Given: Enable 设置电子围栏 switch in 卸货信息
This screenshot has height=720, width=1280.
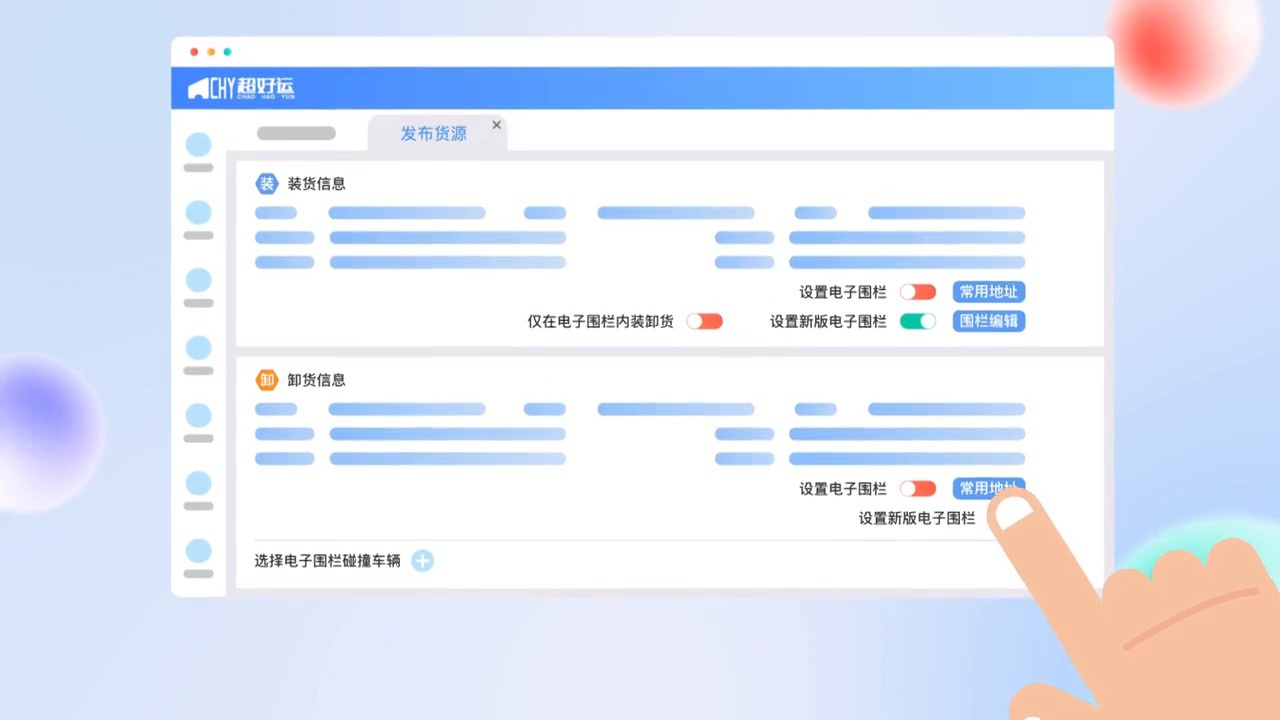Looking at the screenshot, I should click(x=917, y=489).
